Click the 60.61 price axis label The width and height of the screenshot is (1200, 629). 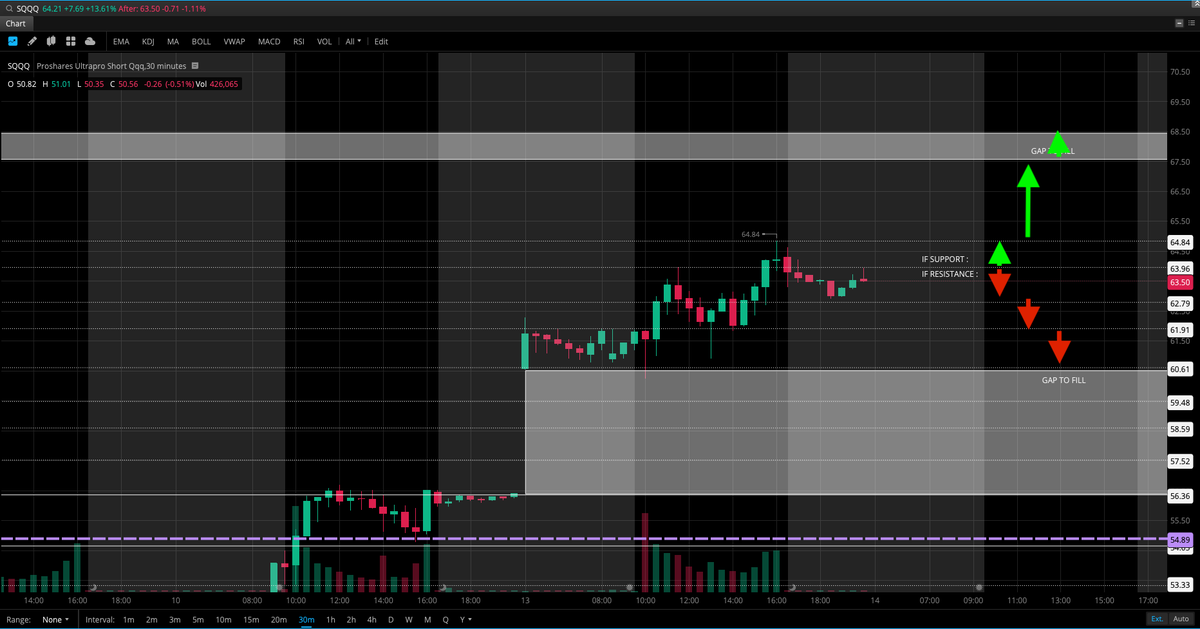(1179, 369)
